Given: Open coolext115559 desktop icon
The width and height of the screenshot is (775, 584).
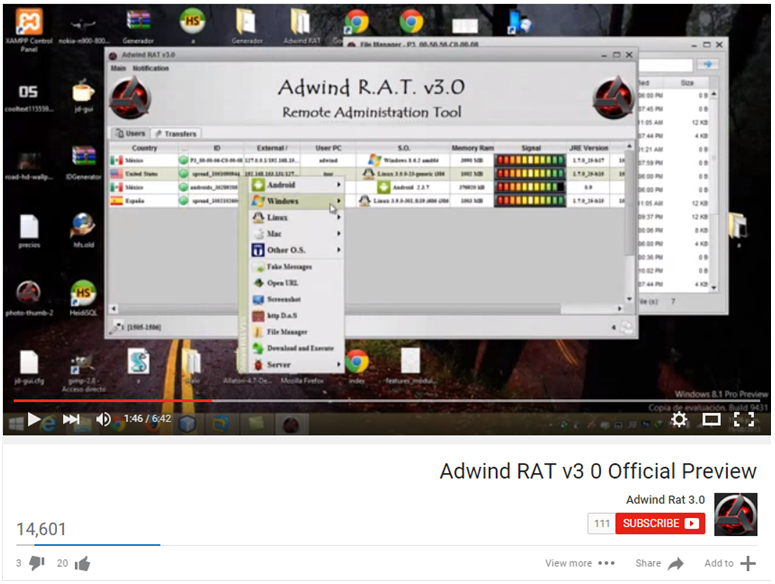Looking at the screenshot, I should pyautogui.click(x=29, y=97).
